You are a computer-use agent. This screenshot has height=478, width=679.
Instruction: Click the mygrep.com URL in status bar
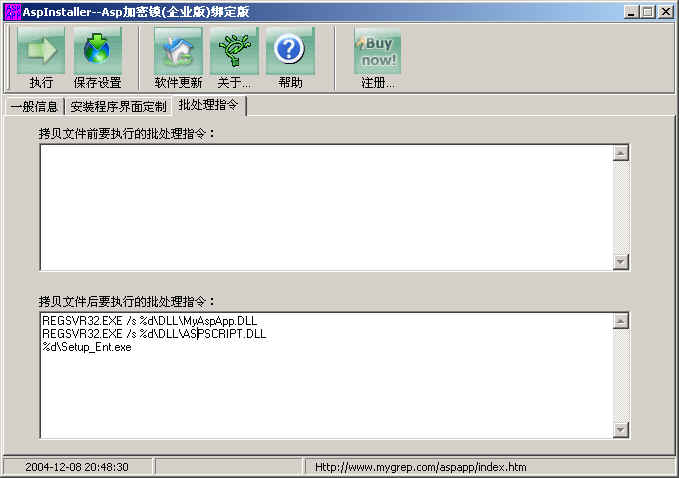(420, 467)
